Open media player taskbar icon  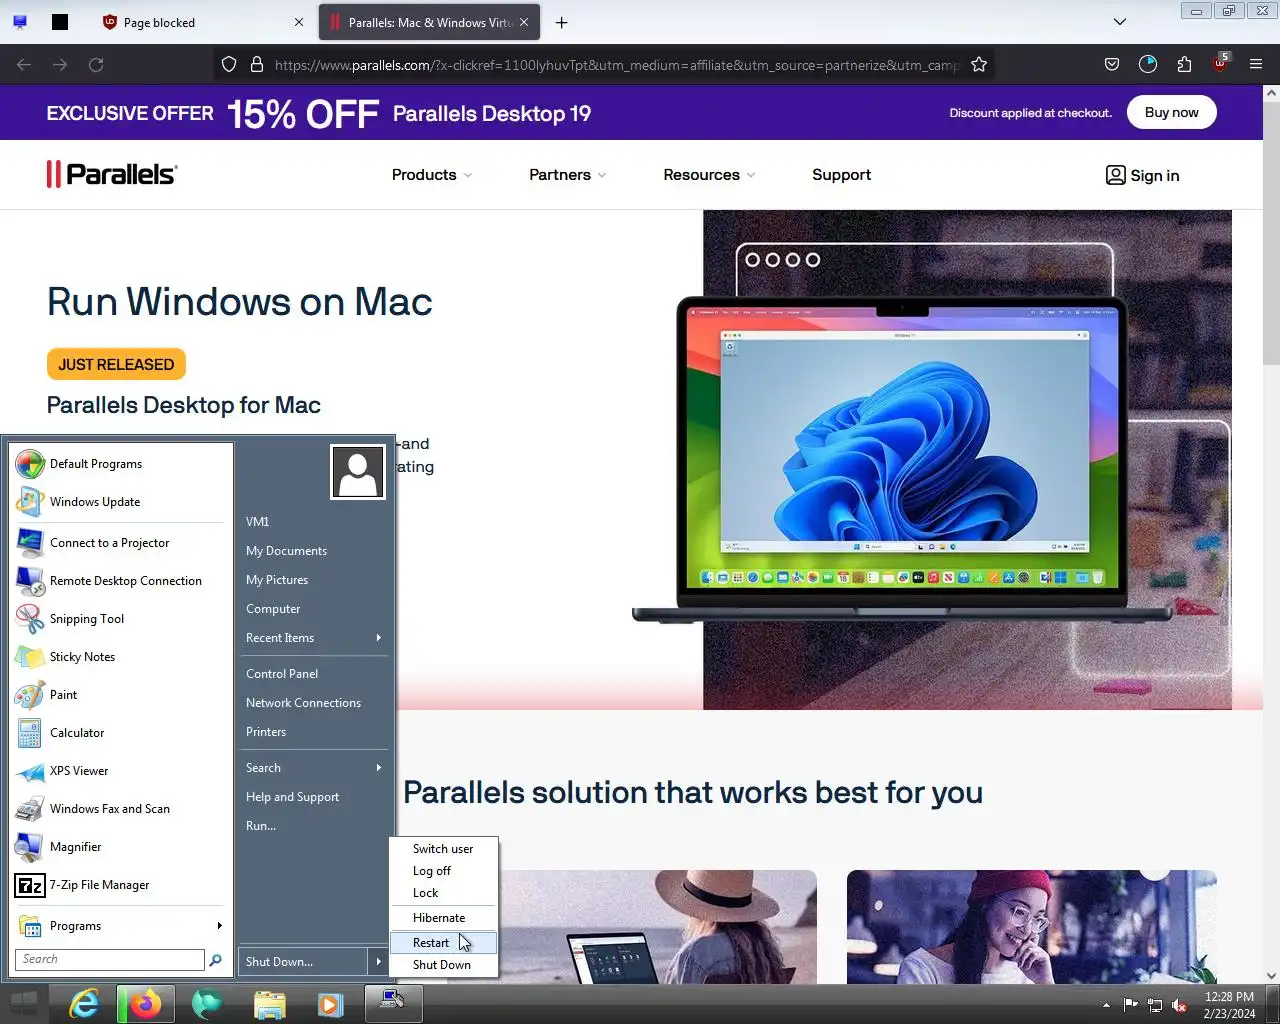tap(331, 1003)
